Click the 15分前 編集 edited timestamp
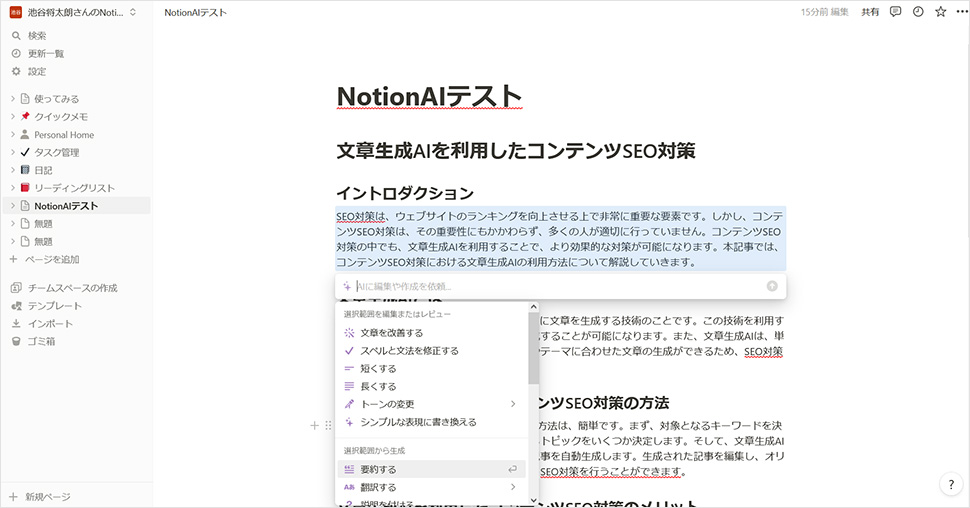The width and height of the screenshot is (970, 508). (825, 12)
